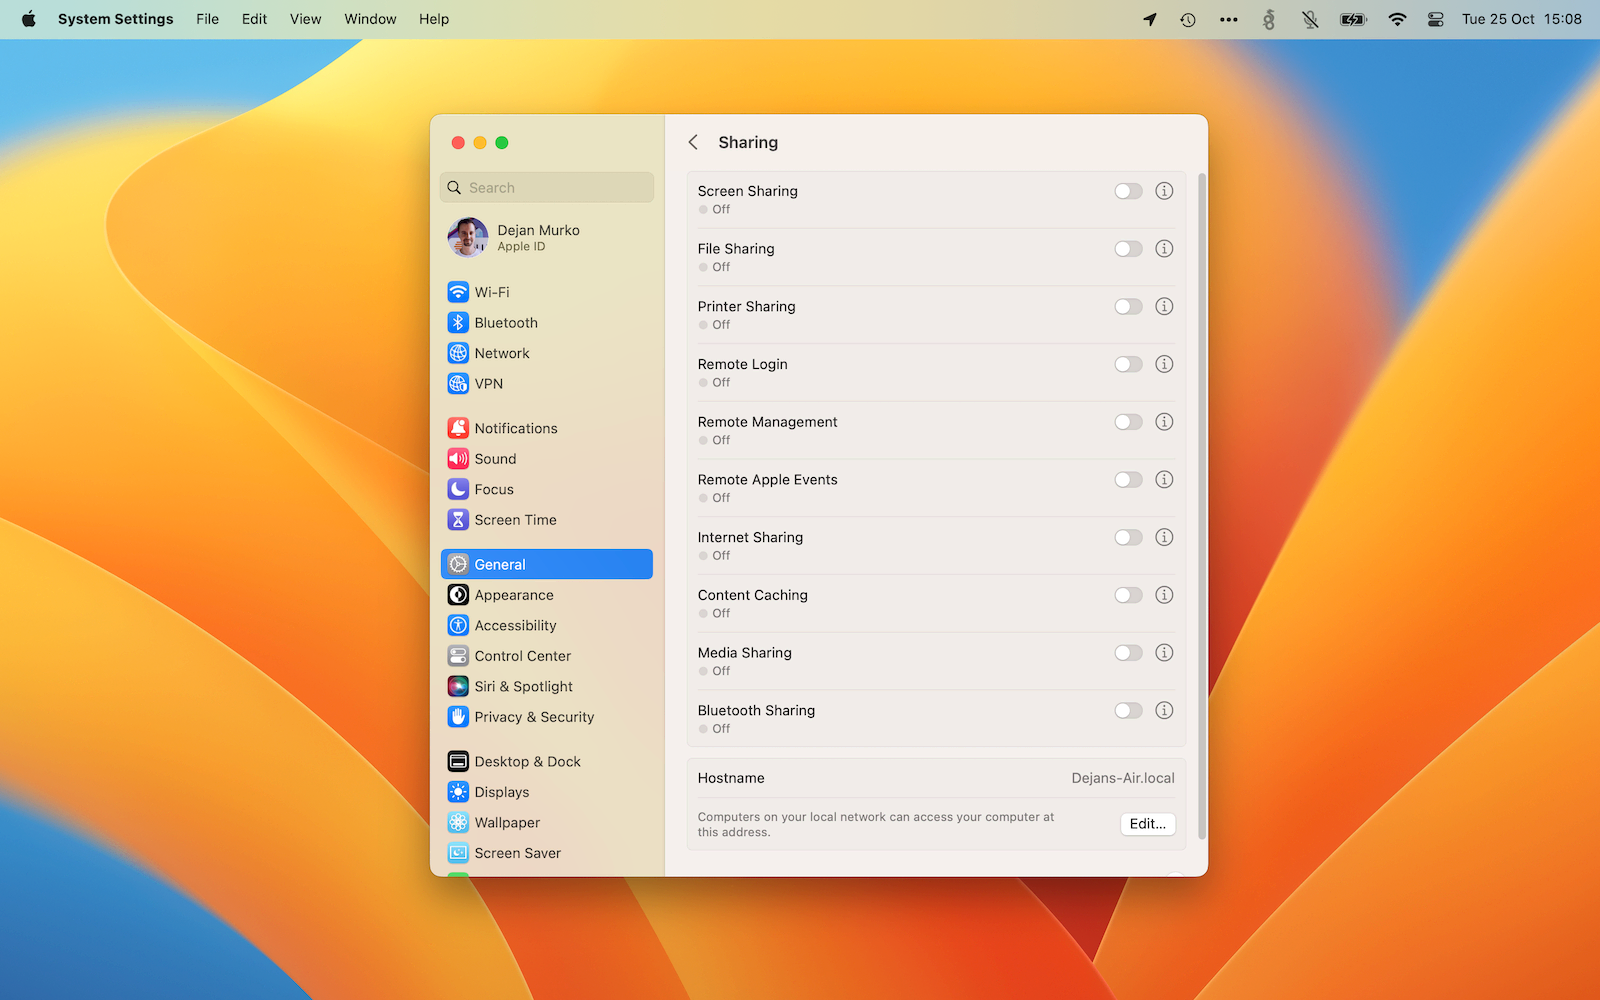Open Notifications via its bell icon
Screen dimensions: 1600x1000
pyautogui.click(x=458, y=428)
